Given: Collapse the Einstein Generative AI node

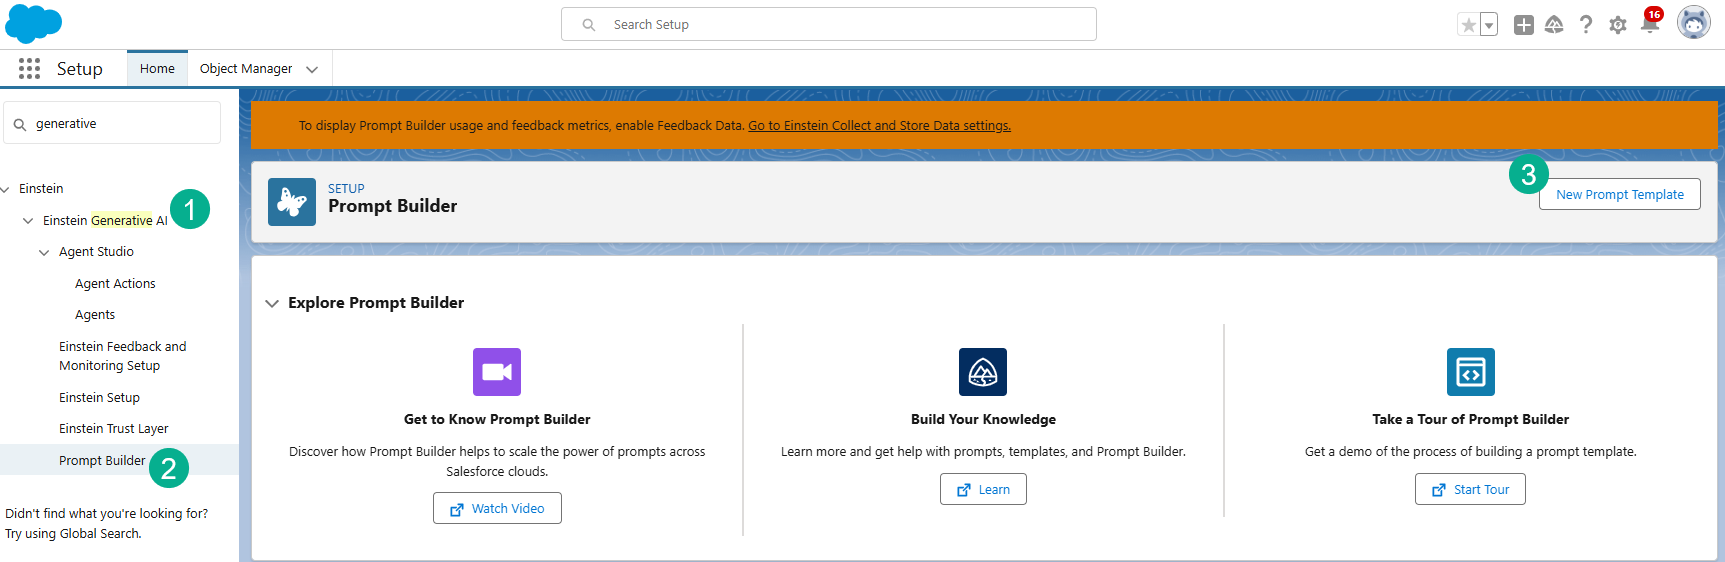Looking at the screenshot, I should 28,221.
